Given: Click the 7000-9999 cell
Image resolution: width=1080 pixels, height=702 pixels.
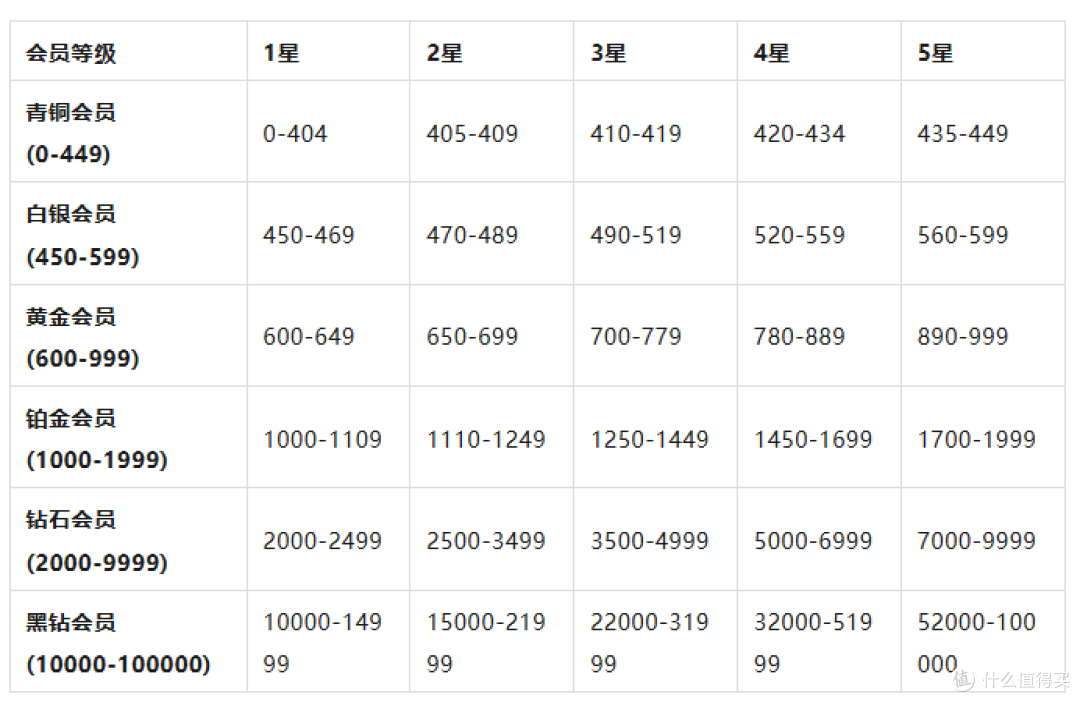Looking at the screenshot, I should click(983, 539).
